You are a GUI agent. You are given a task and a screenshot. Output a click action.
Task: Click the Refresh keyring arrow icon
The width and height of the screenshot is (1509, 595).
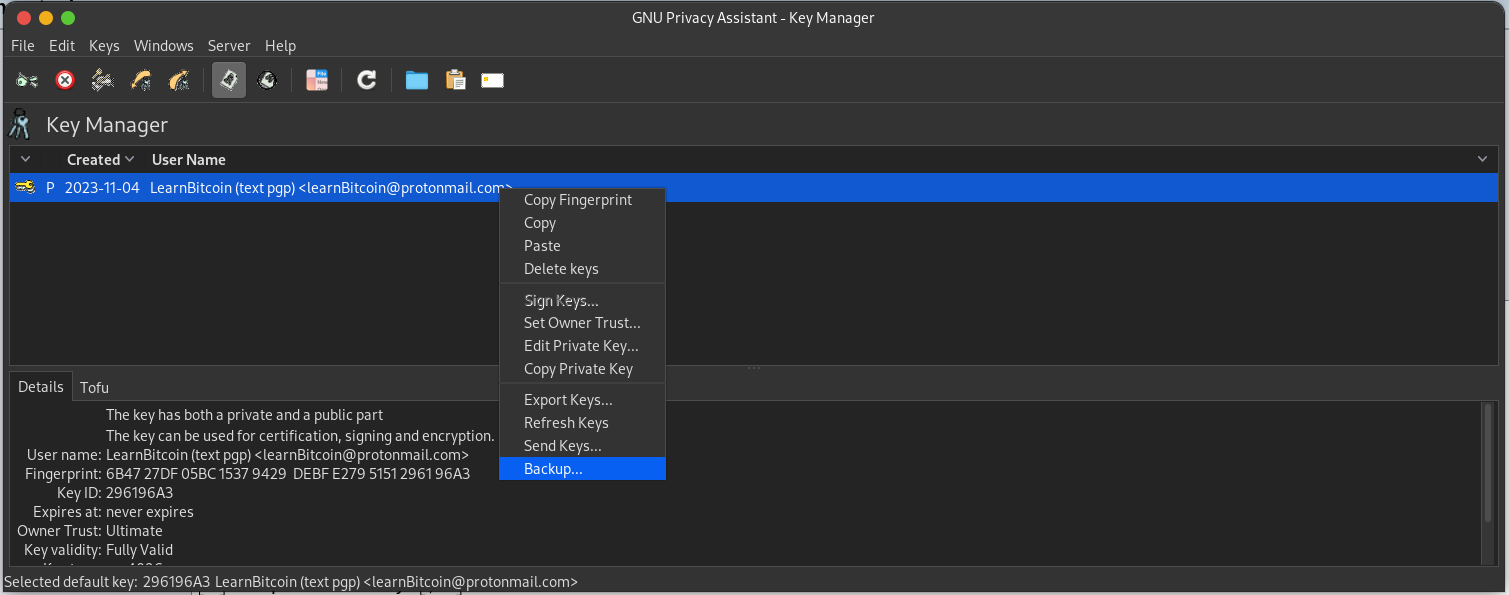pos(367,80)
